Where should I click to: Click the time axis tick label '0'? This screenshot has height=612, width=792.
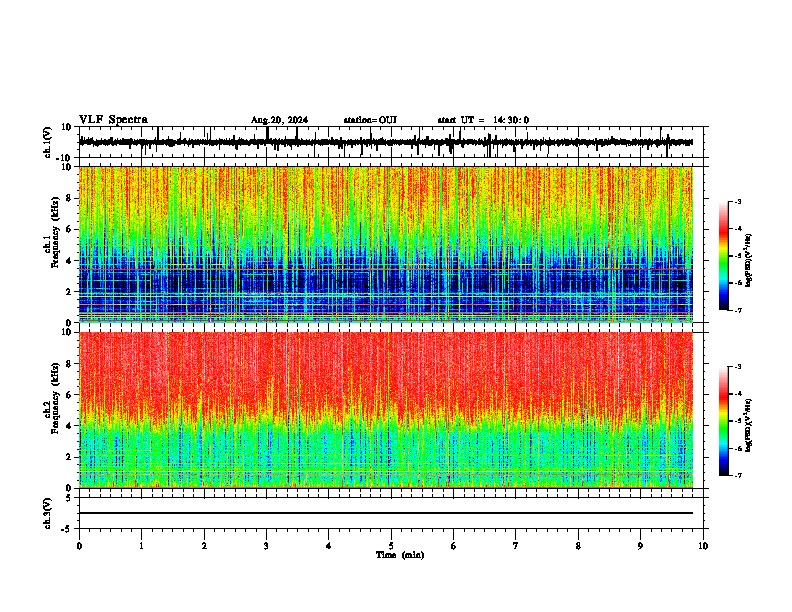click(x=79, y=546)
